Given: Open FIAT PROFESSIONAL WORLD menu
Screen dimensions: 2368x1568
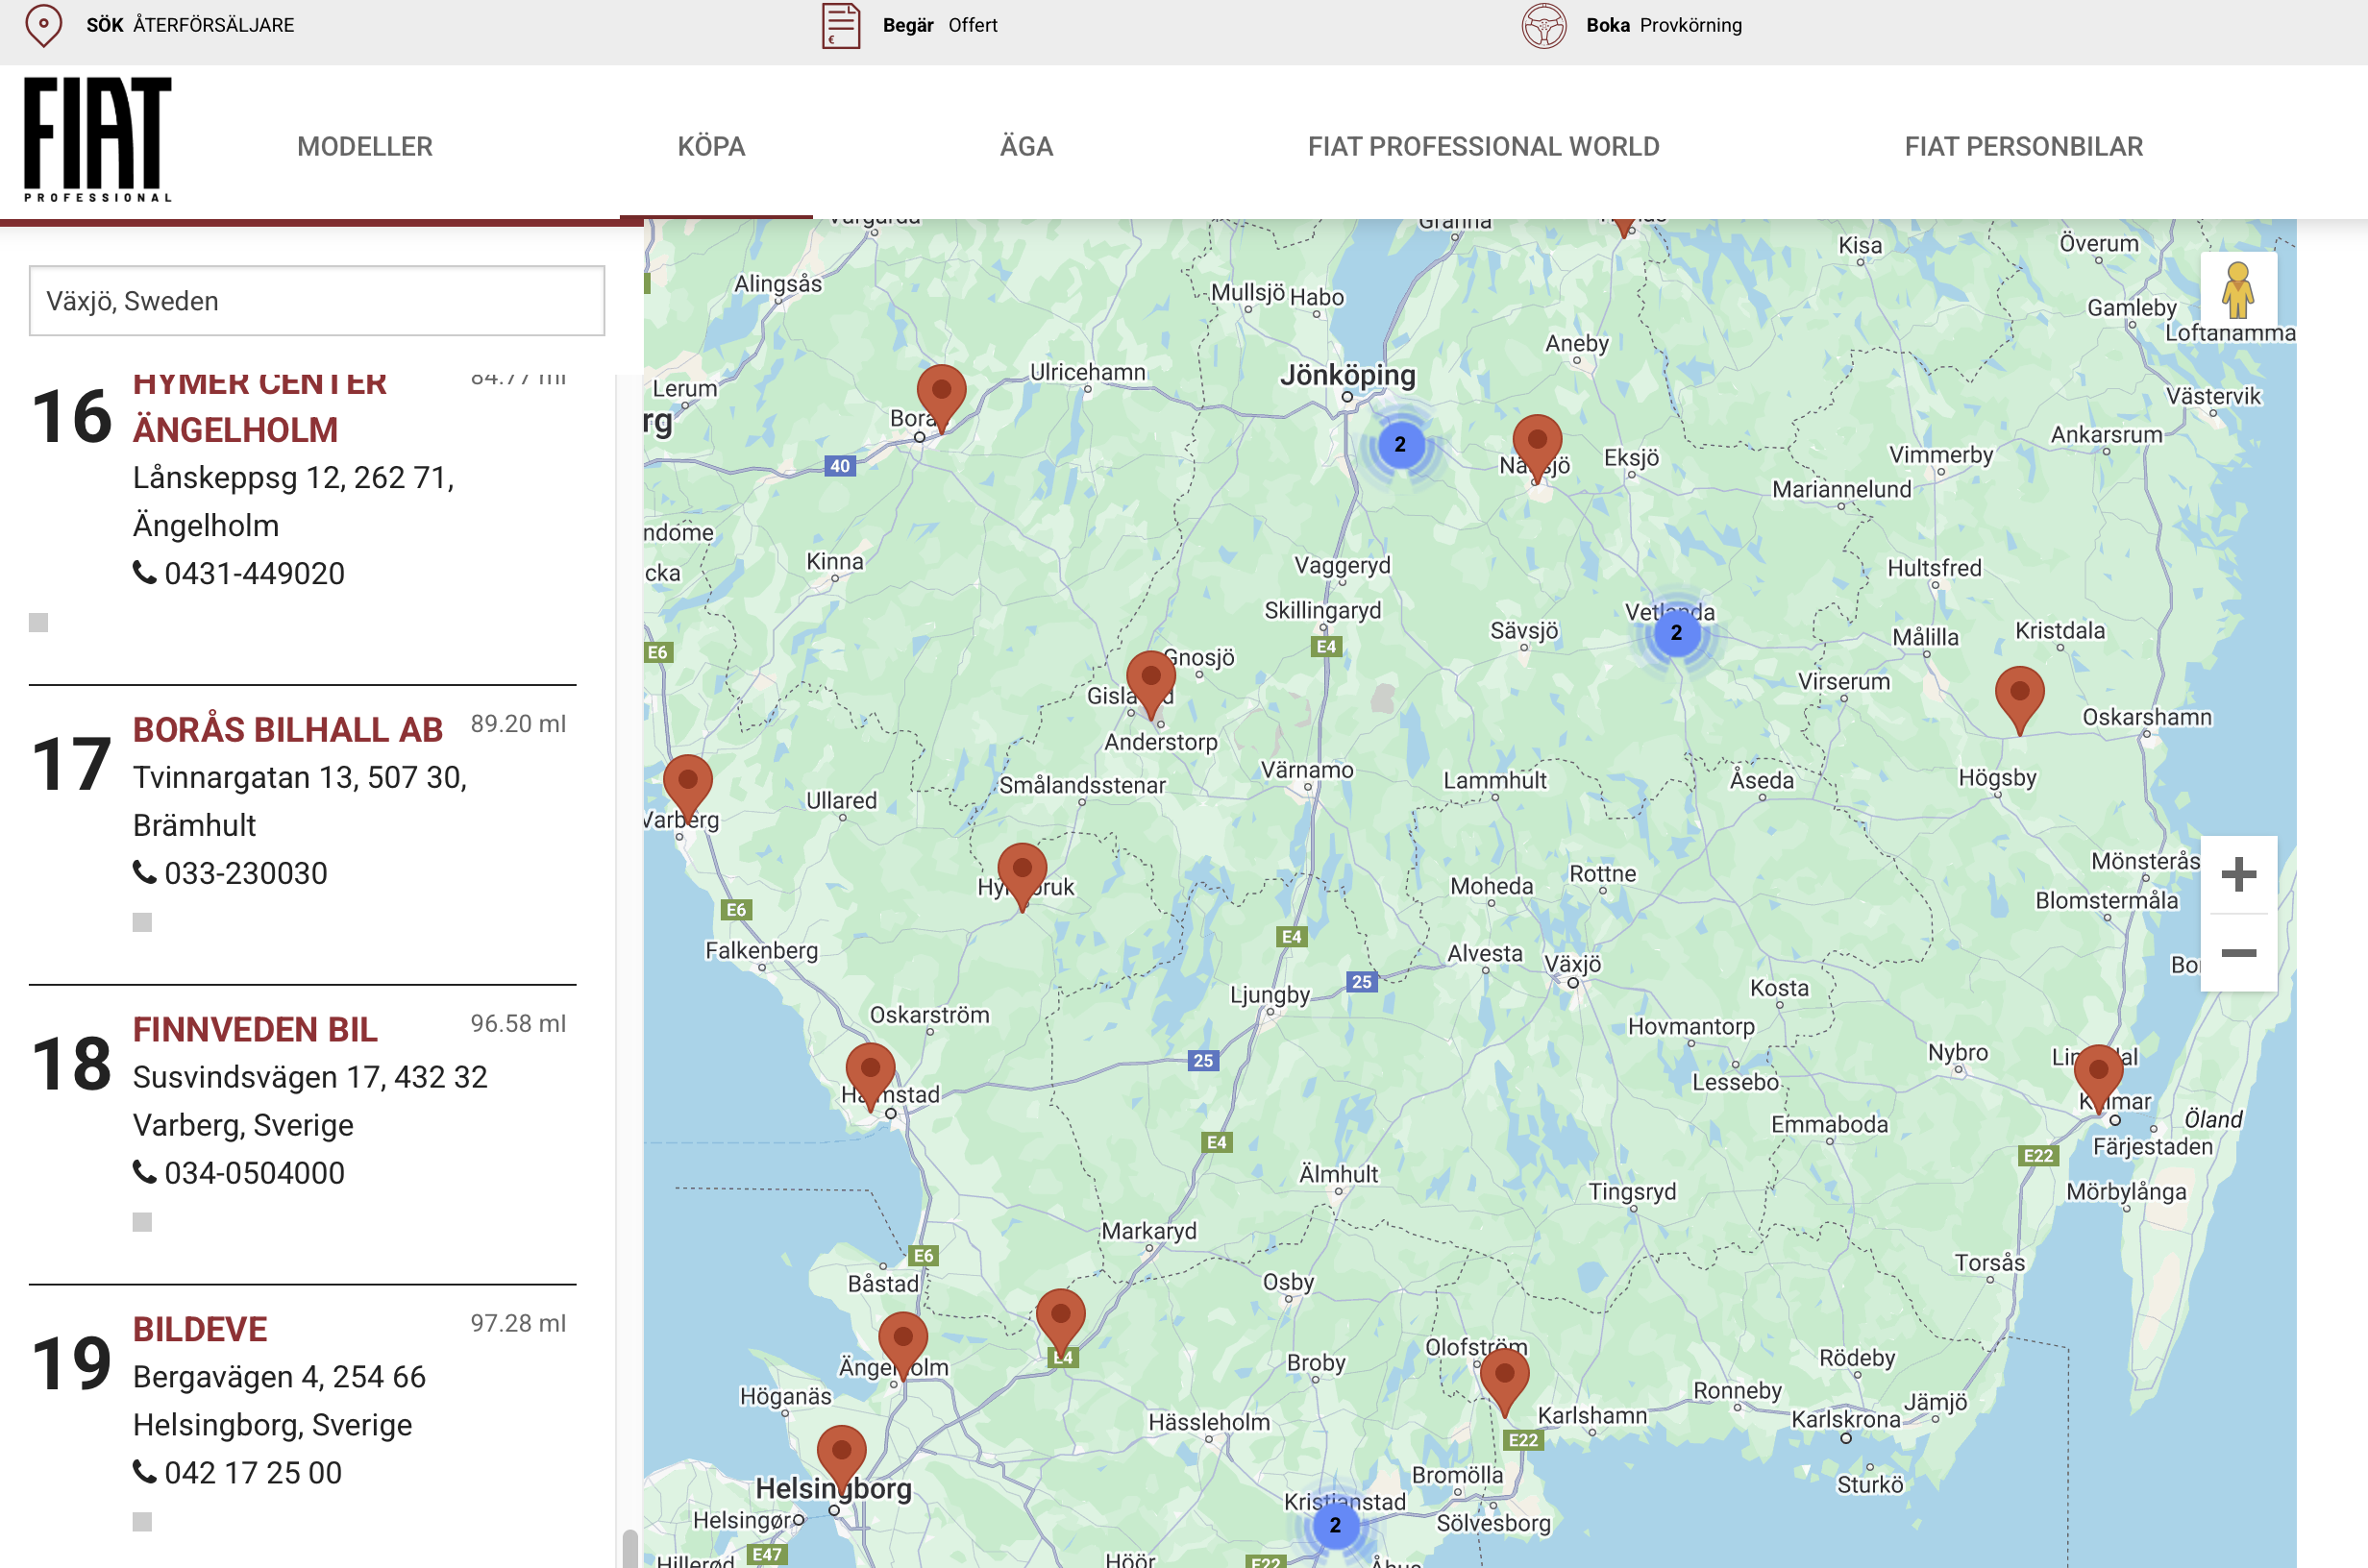Looking at the screenshot, I should click(1483, 146).
